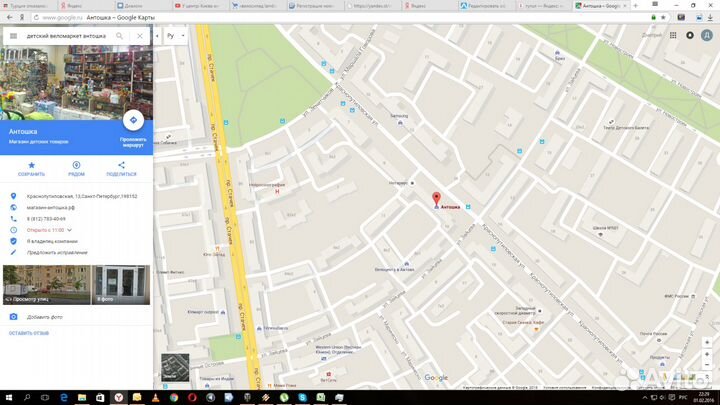
Task: Click the Nearby (Рядом) icon
Action: pos(76,164)
